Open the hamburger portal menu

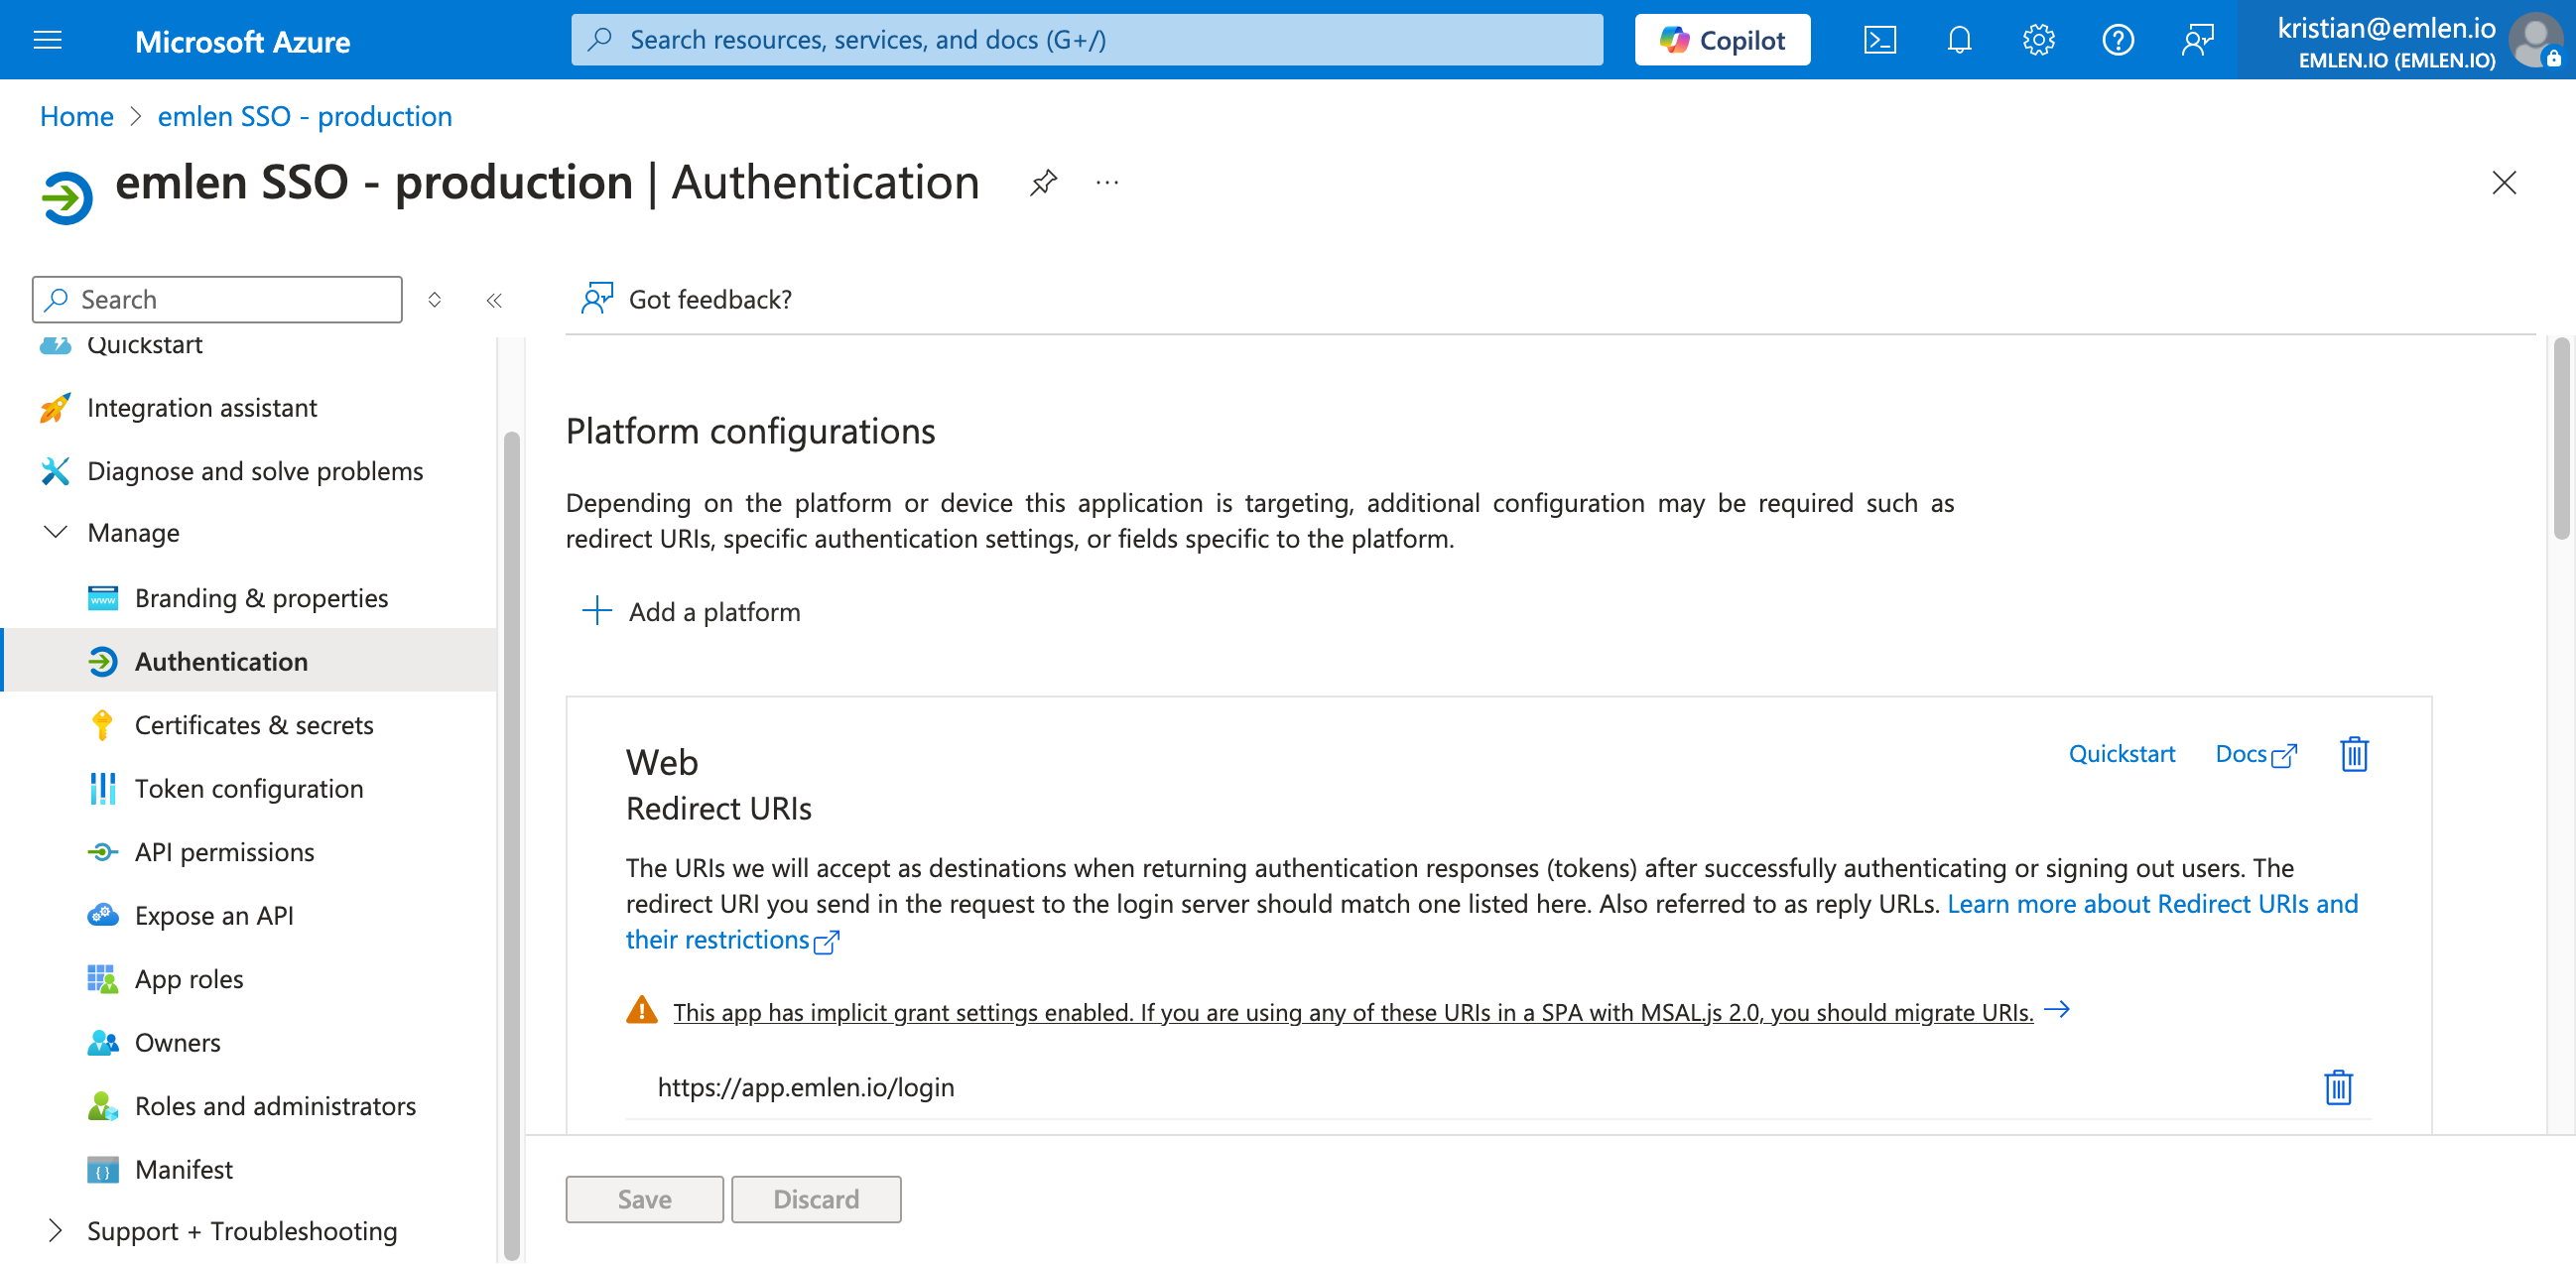pyautogui.click(x=47, y=40)
